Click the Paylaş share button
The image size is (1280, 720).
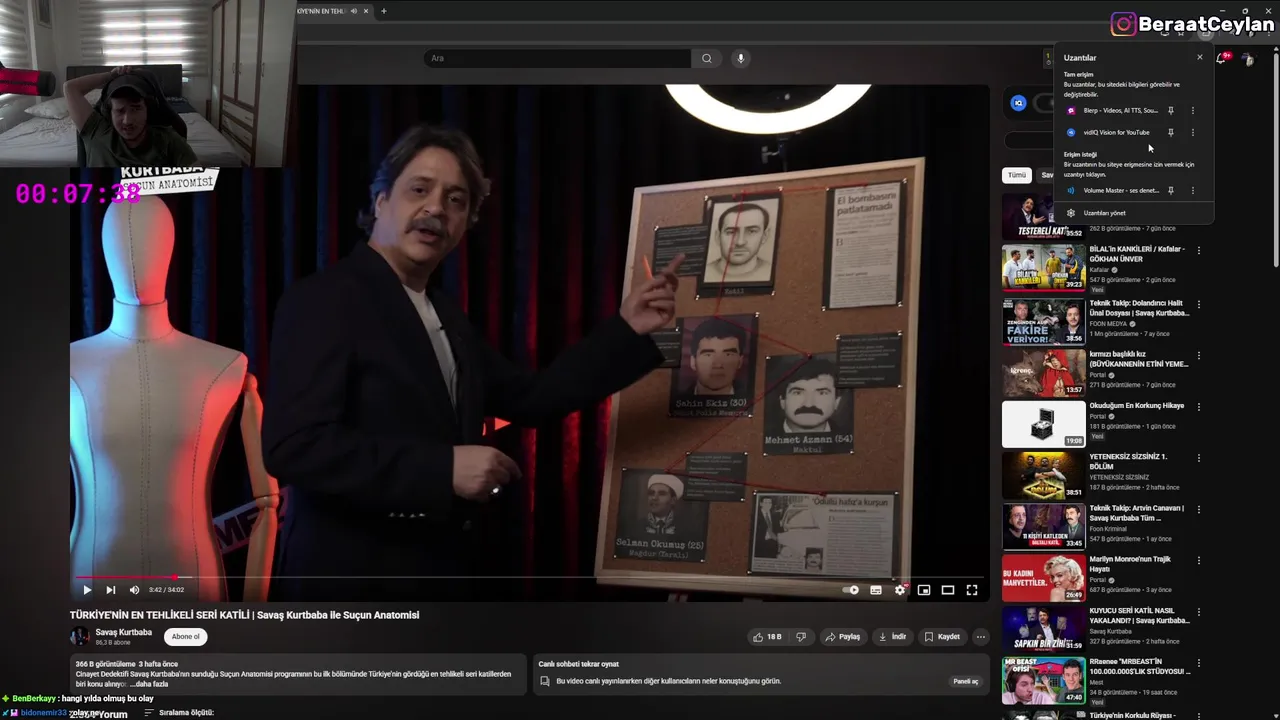pos(842,637)
